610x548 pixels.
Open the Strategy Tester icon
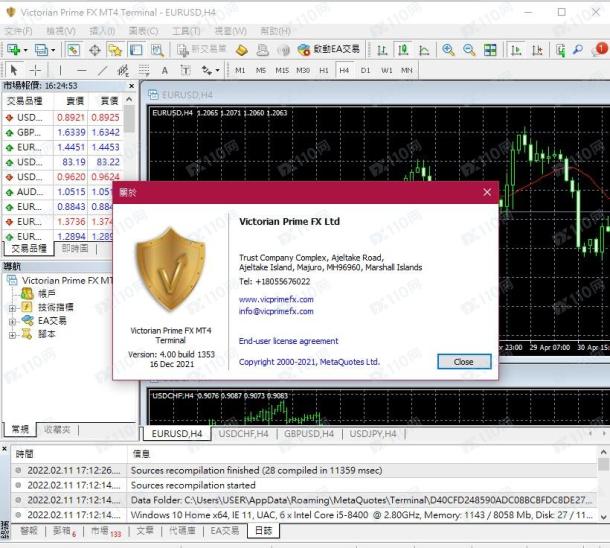point(157,50)
